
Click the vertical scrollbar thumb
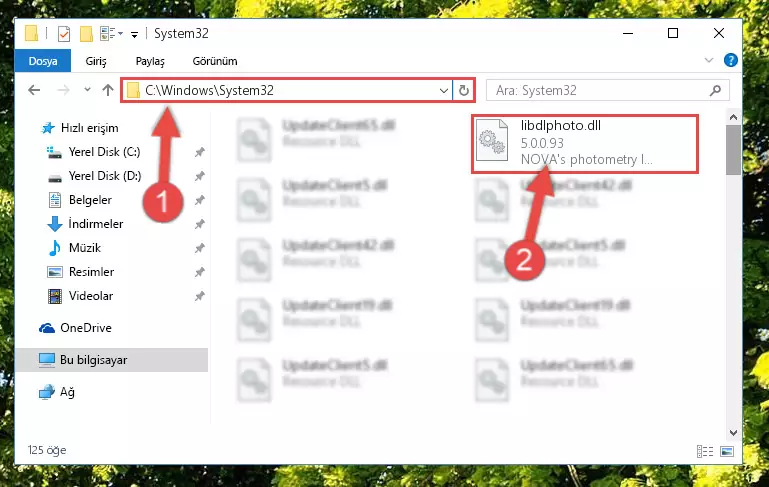[733, 150]
